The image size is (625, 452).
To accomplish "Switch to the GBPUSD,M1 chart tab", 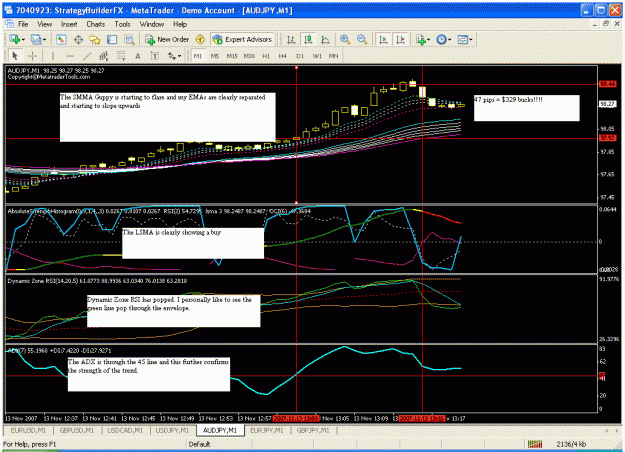I will click(77, 430).
